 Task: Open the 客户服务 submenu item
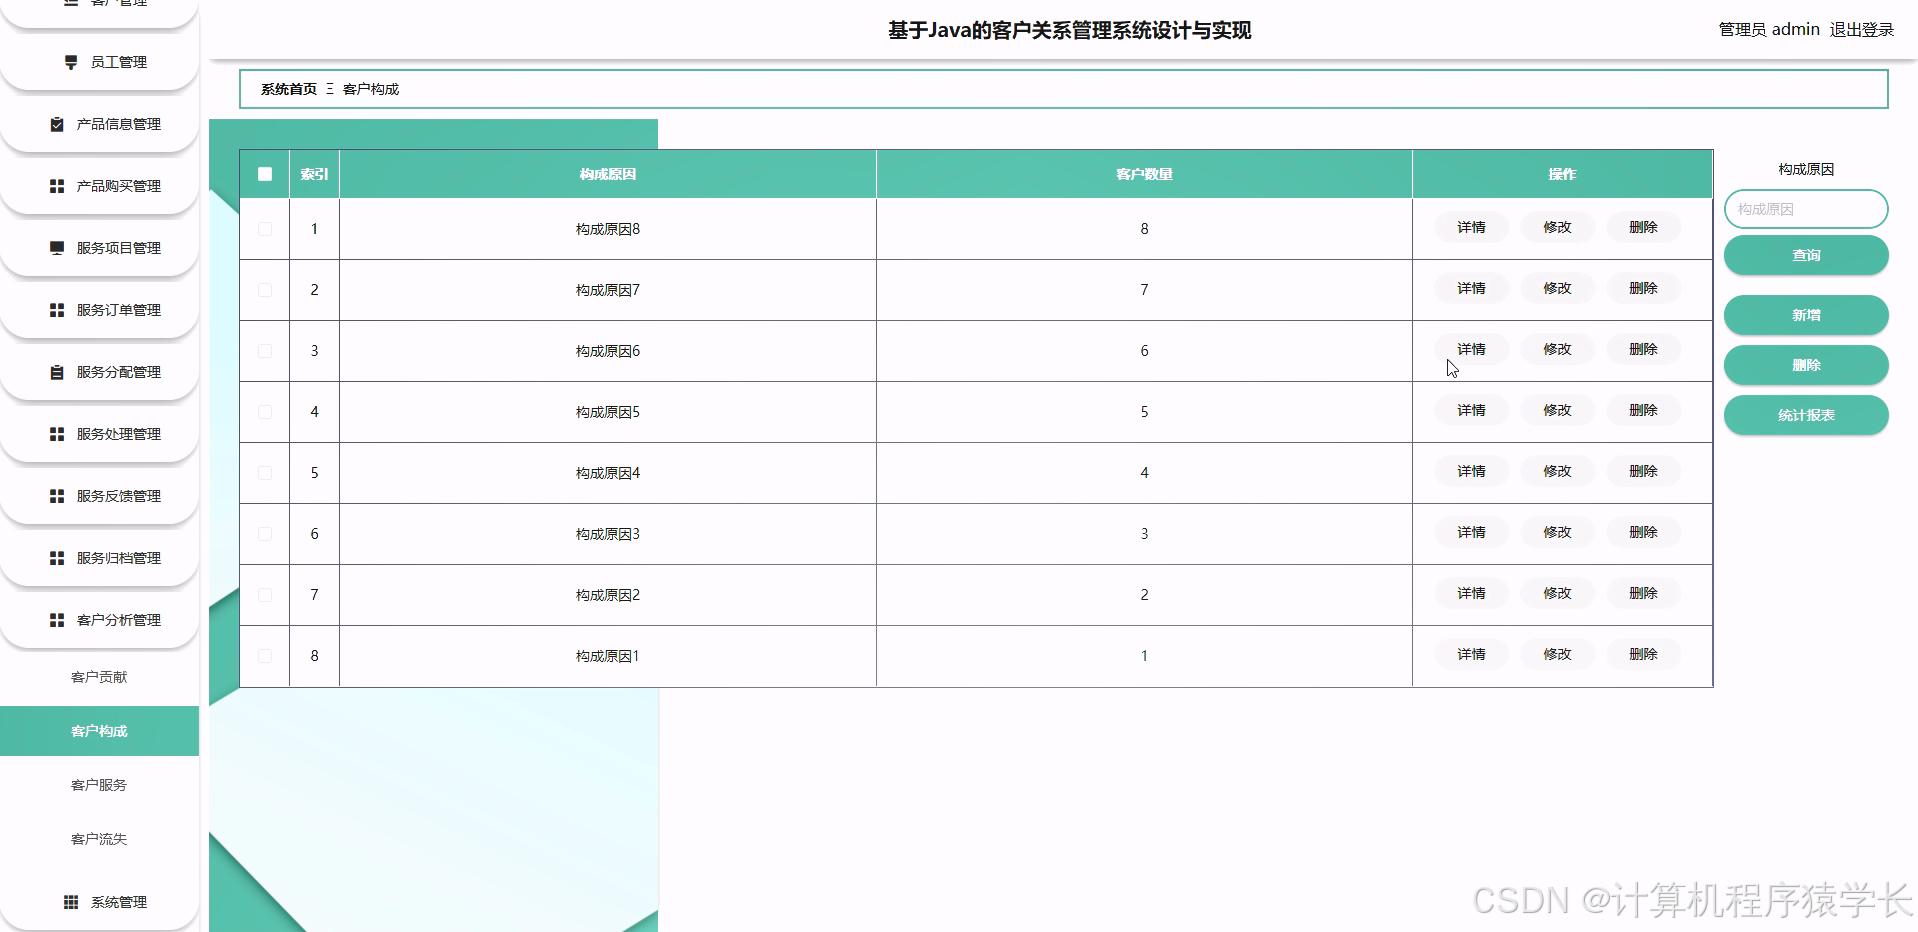pyautogui.click(x=99, y=785)
